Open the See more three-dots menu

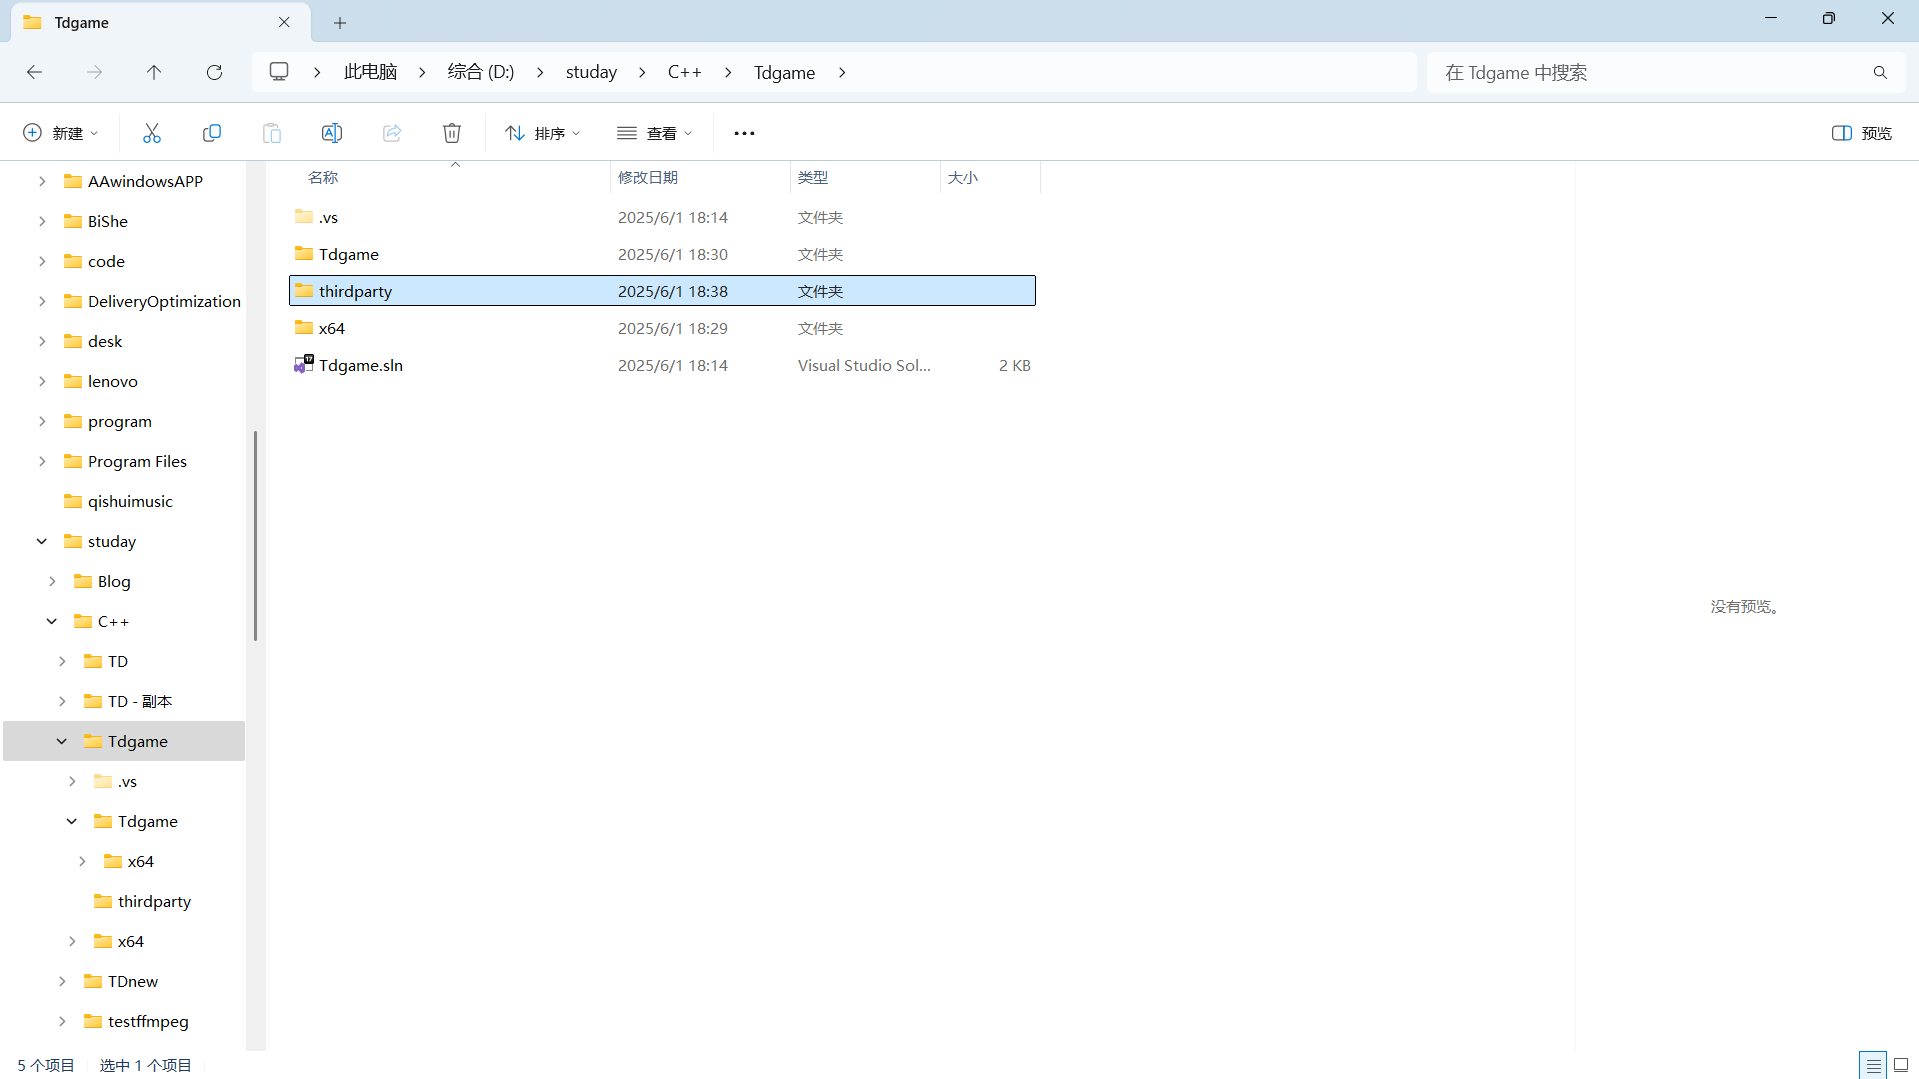pyautogui.click(x=744, y=133)
